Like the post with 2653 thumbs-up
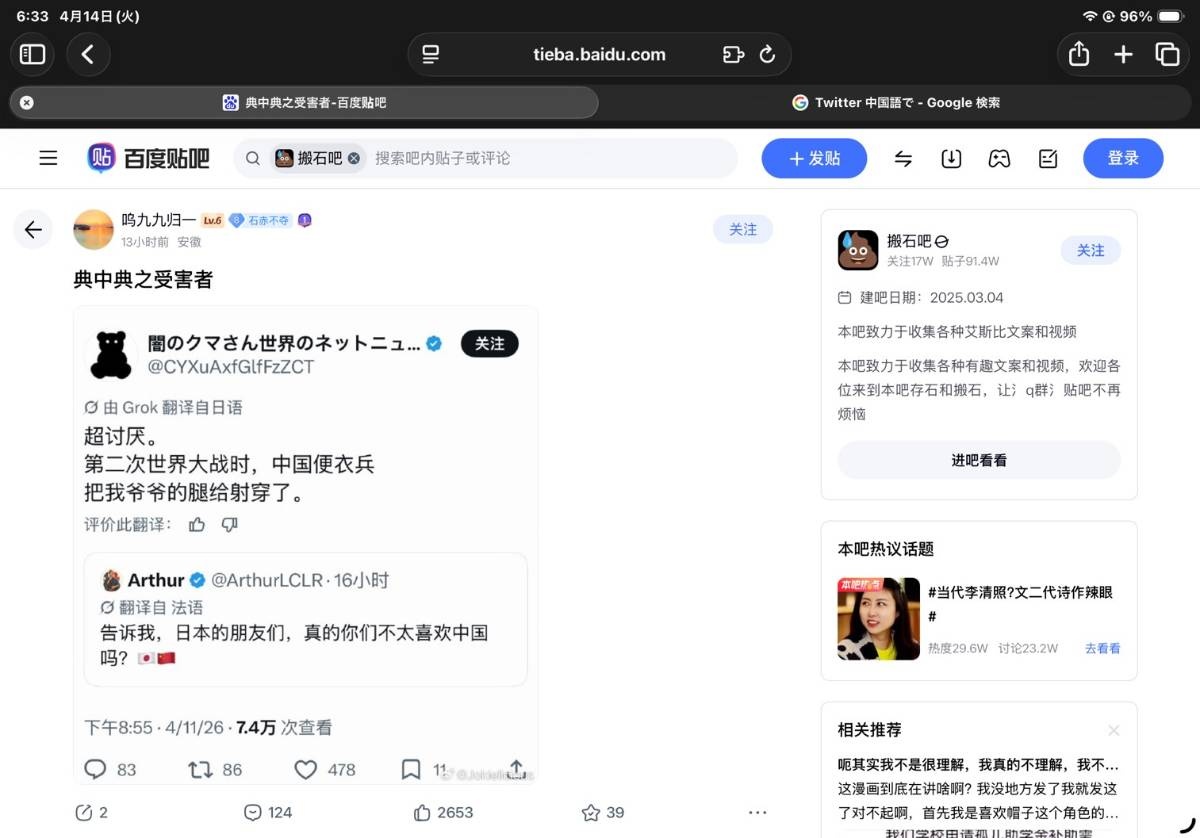 (423, 812)
